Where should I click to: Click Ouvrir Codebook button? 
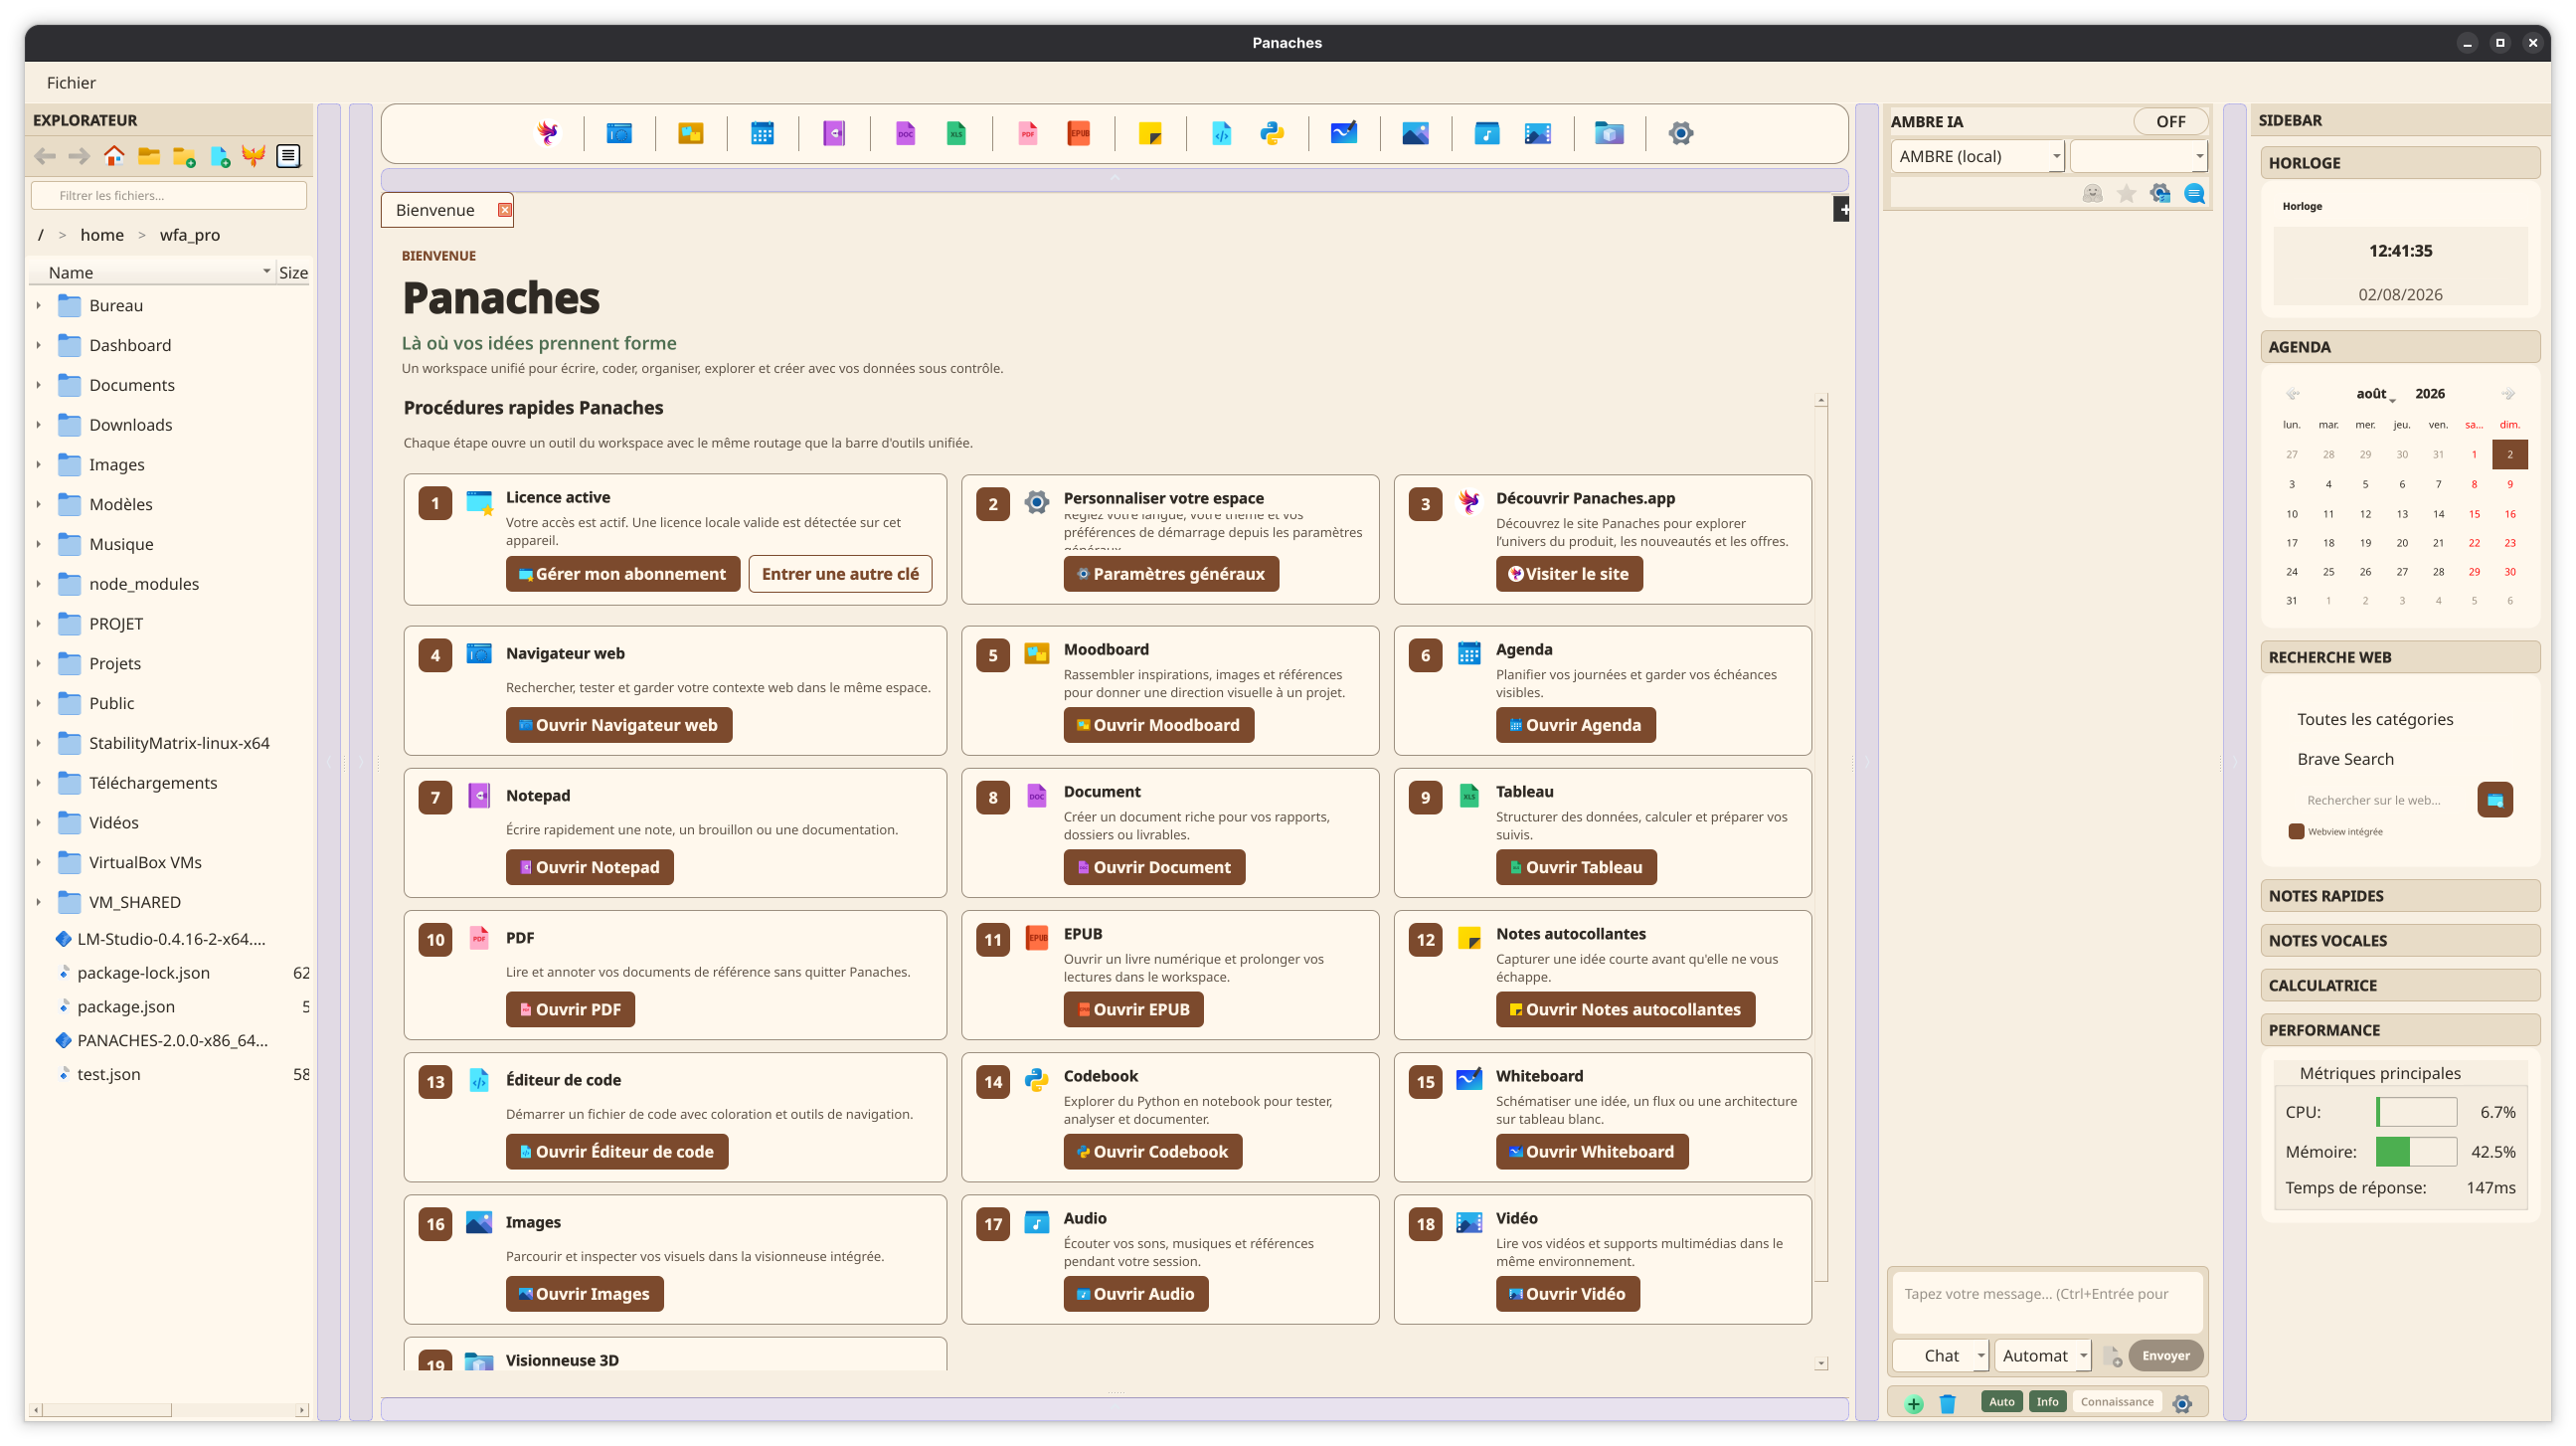[1152, 1152]
